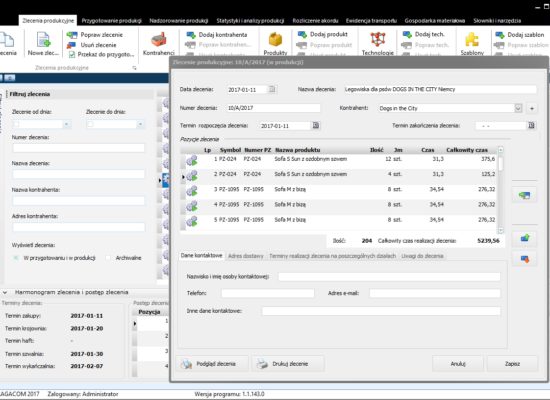Viewport: 550px width, 400px height.
Task: Open Statystyki i analizy produkcji tab
Action: click(250, 21)
